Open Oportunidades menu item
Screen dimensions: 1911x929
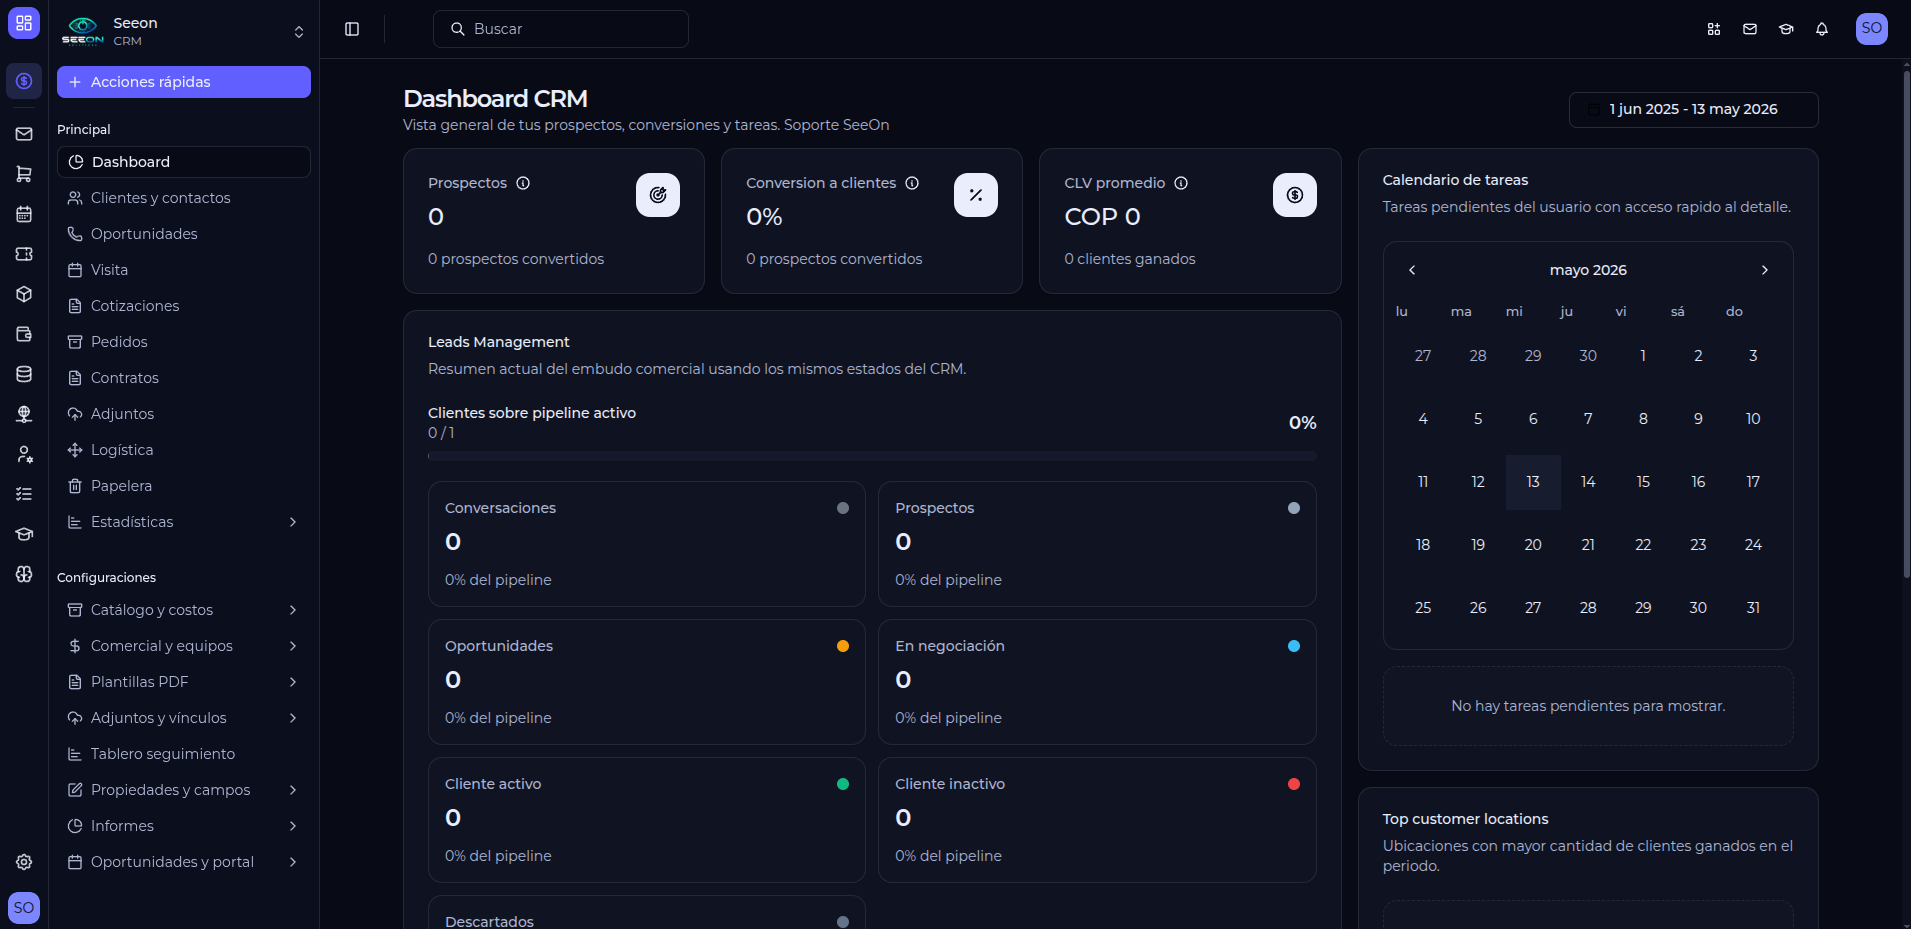[184, 234]
